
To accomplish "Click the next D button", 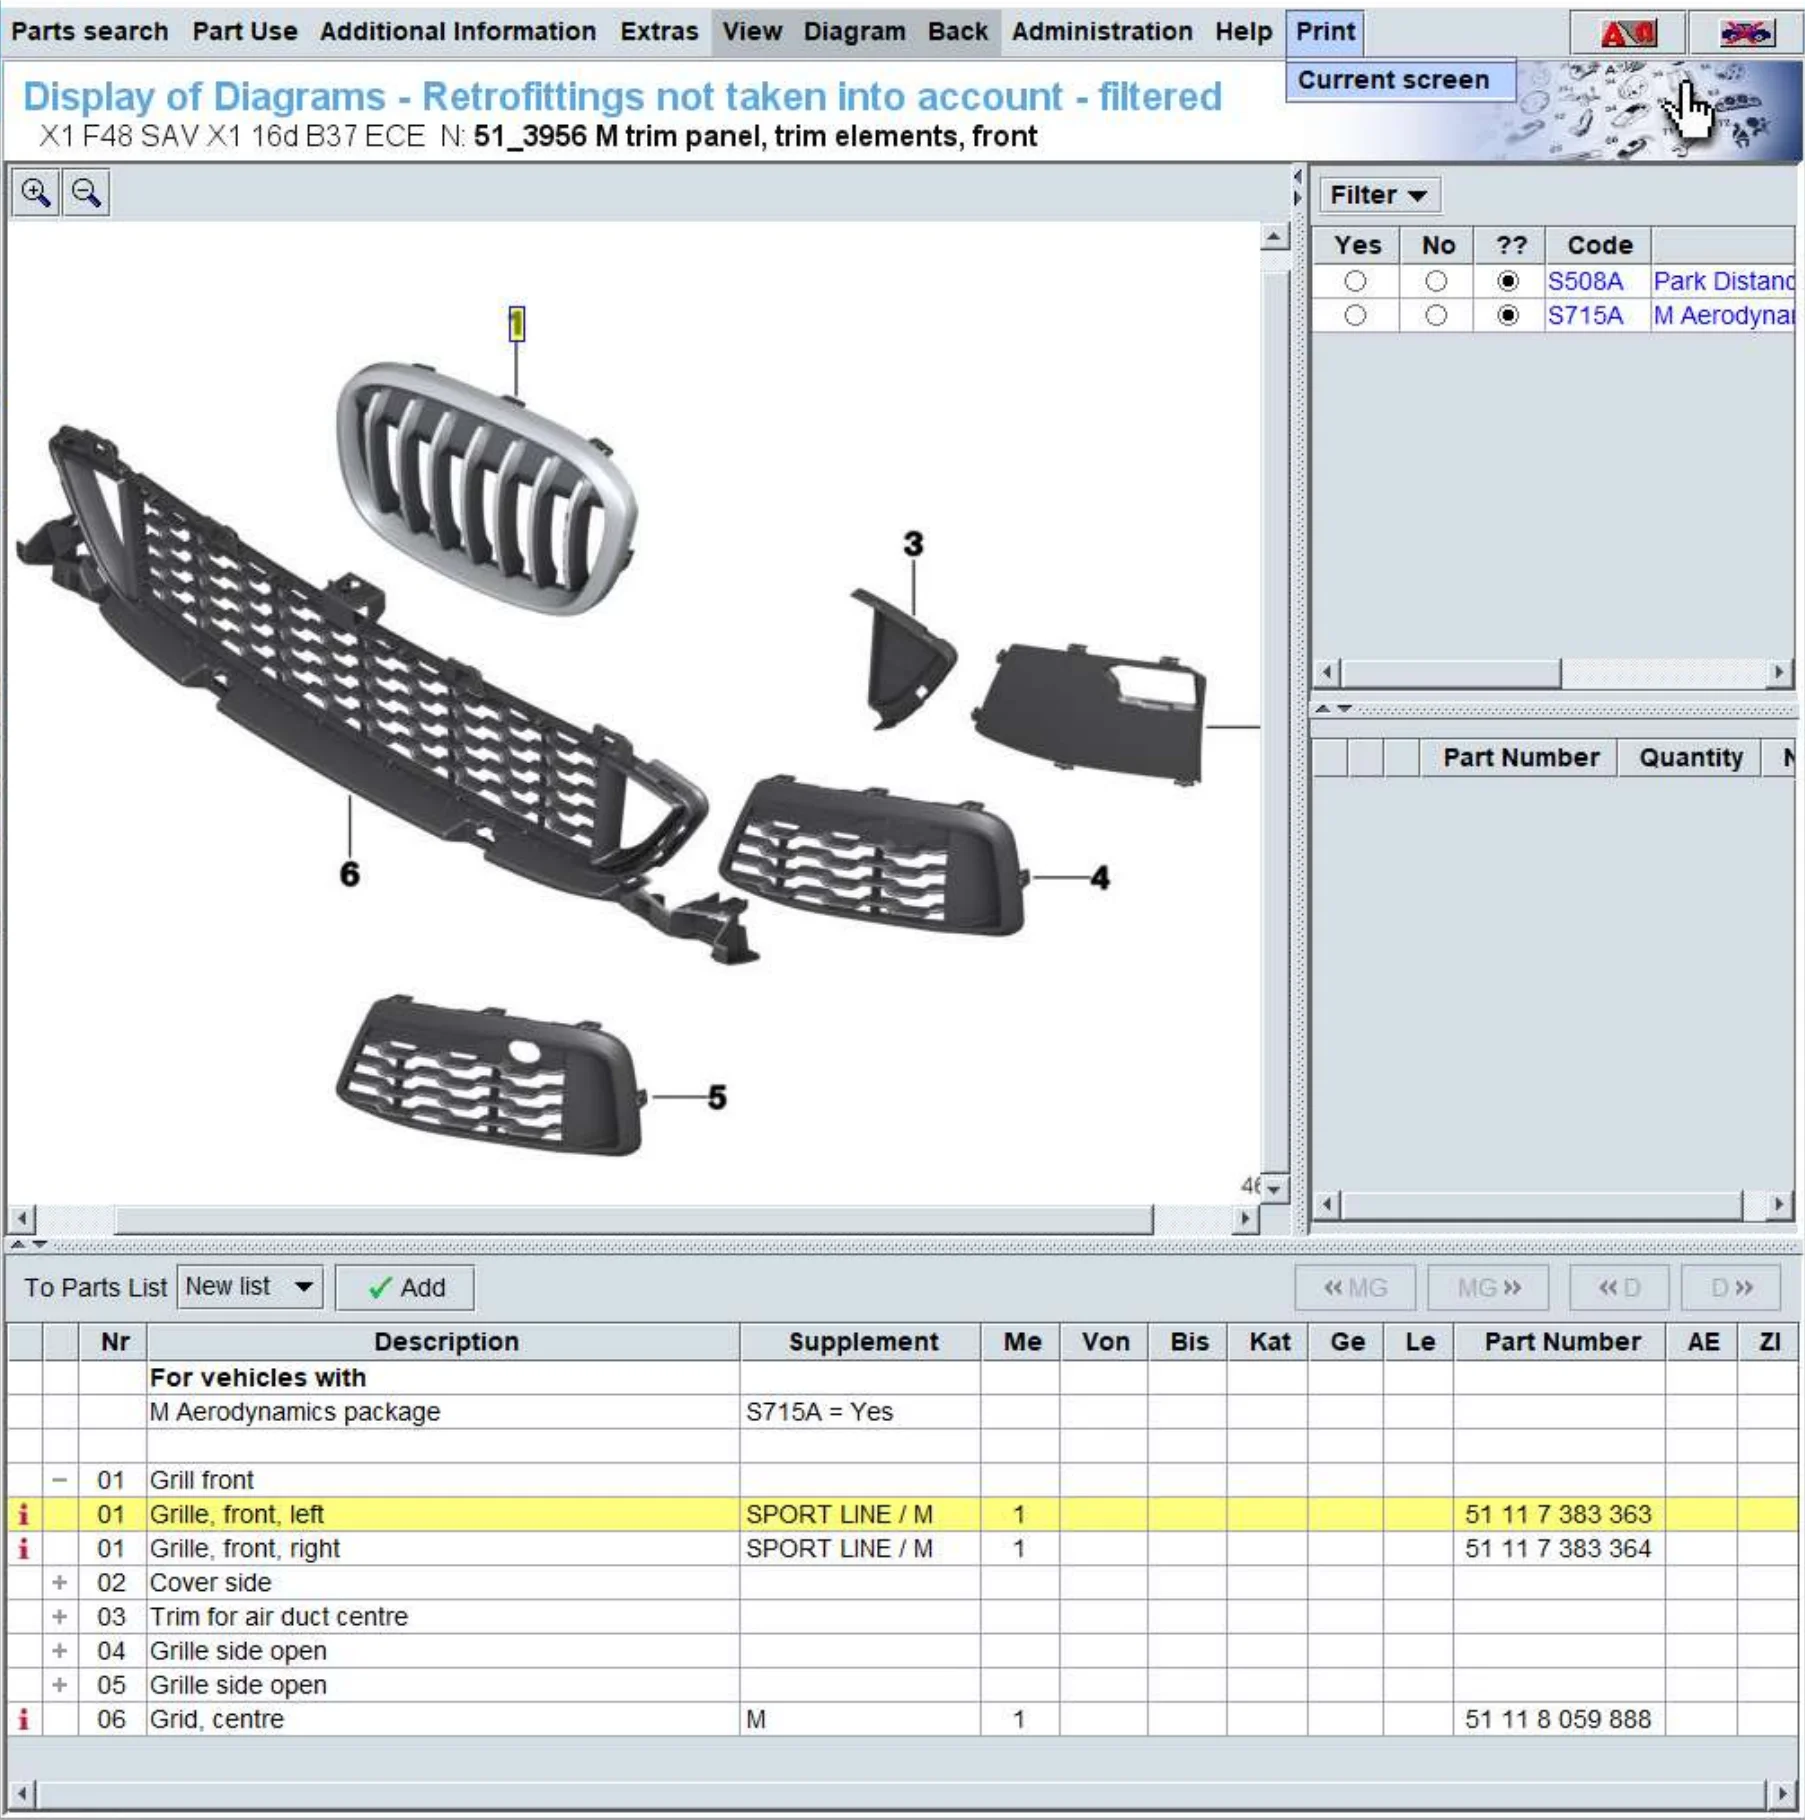I will 1731,1287.
